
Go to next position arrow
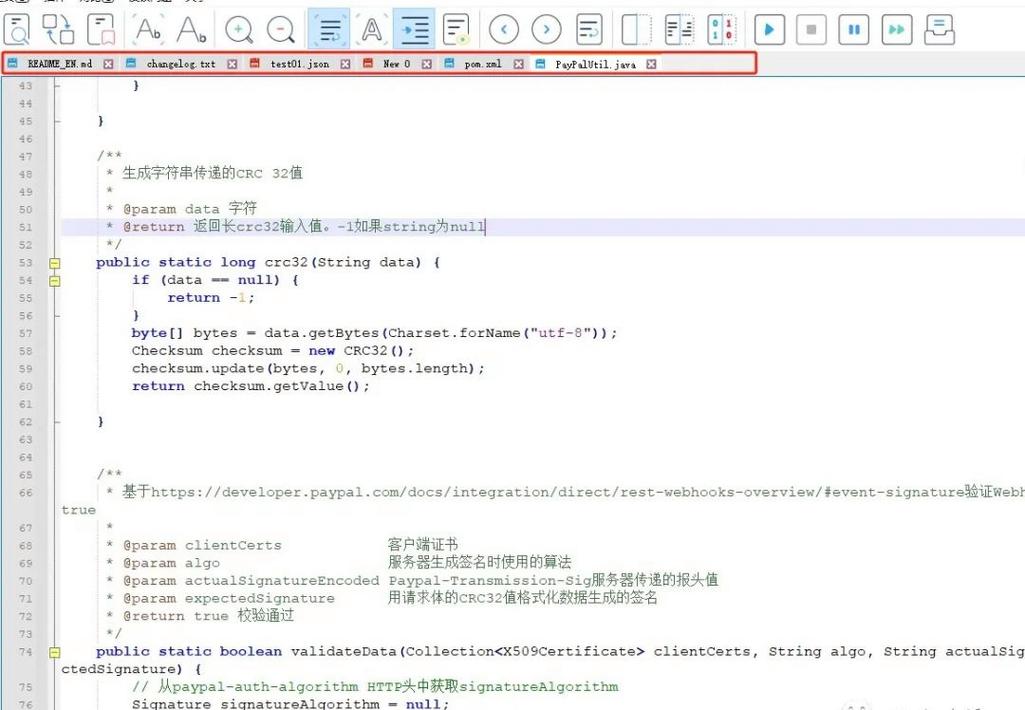(x=546, y=29)
